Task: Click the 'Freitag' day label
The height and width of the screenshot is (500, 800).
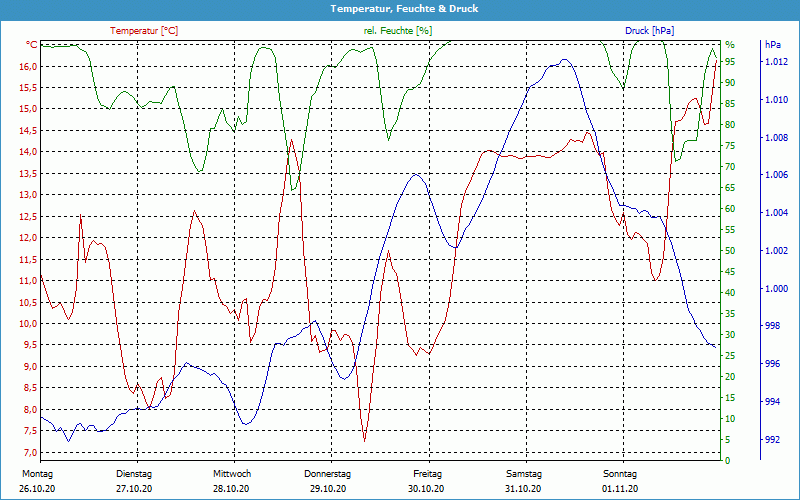Action: (x=427, y=474)
